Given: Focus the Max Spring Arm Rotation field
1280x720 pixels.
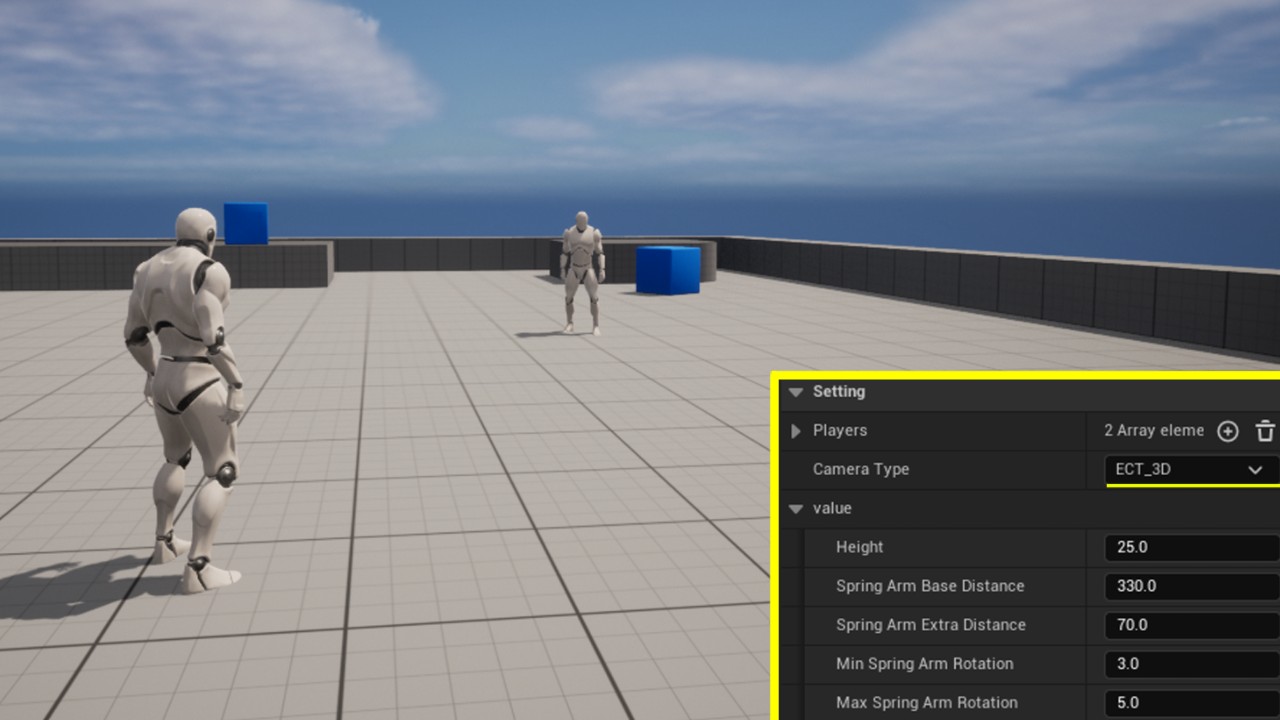Looking at the screenshot, I should [1190, 703].
